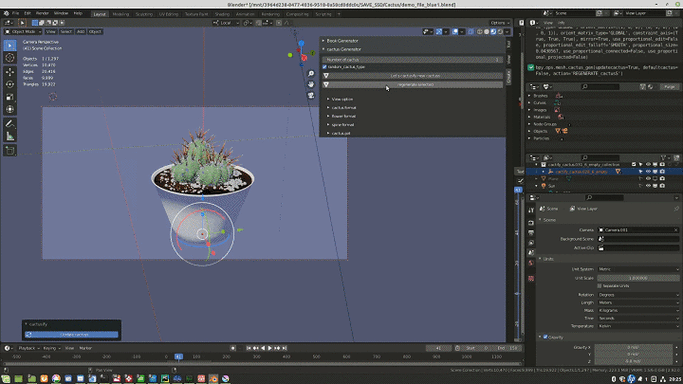Activate the Measure tool
The image size is (683, 384).
(10, 137)
